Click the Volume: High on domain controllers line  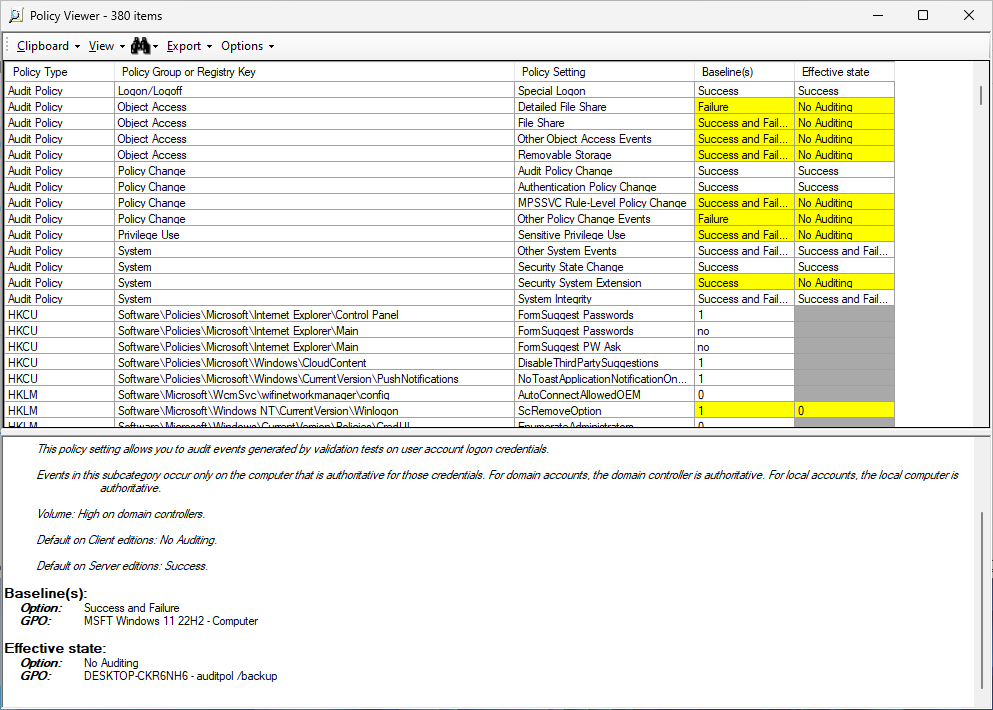click(120, 514)
